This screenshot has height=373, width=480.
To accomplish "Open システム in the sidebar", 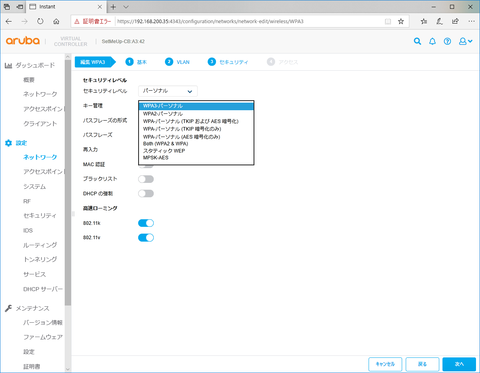I will (34, 187).
